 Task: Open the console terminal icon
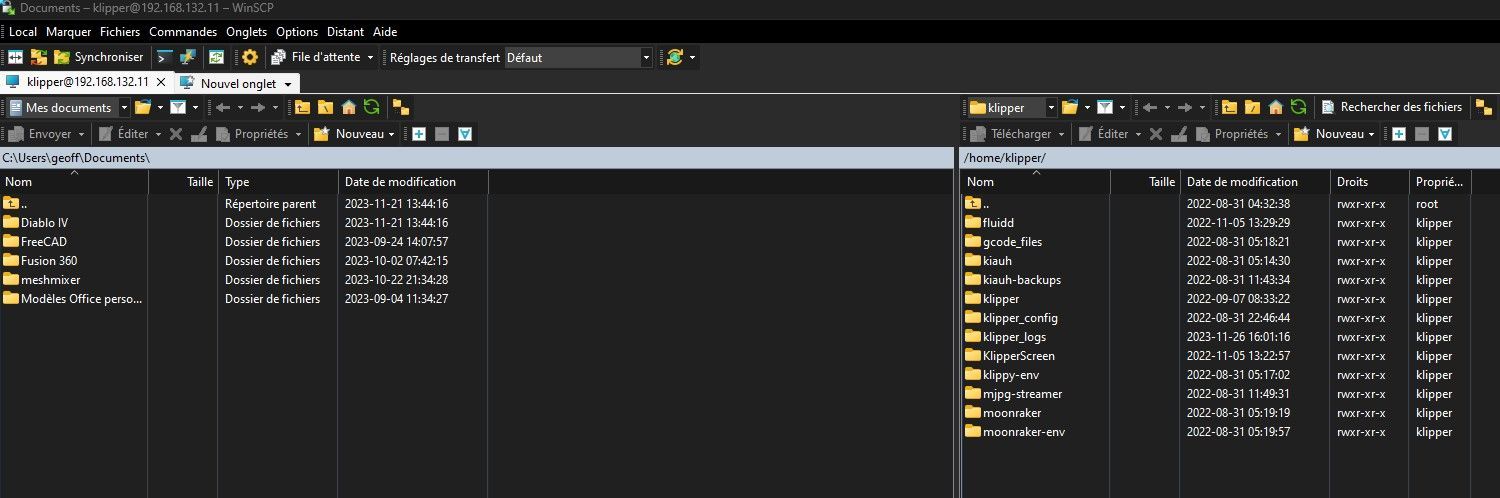(165, 57)
